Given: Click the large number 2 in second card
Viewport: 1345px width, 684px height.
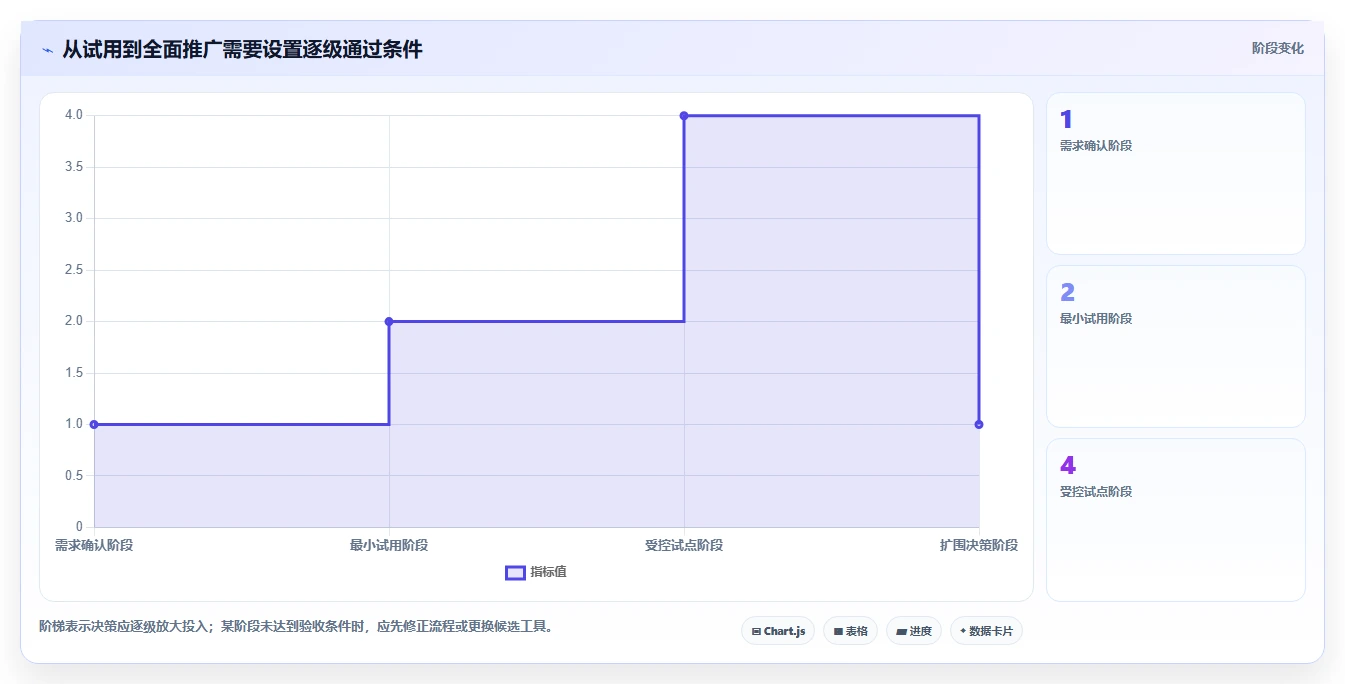Looking at the screenshot, I should click(x=1067, y=293).
